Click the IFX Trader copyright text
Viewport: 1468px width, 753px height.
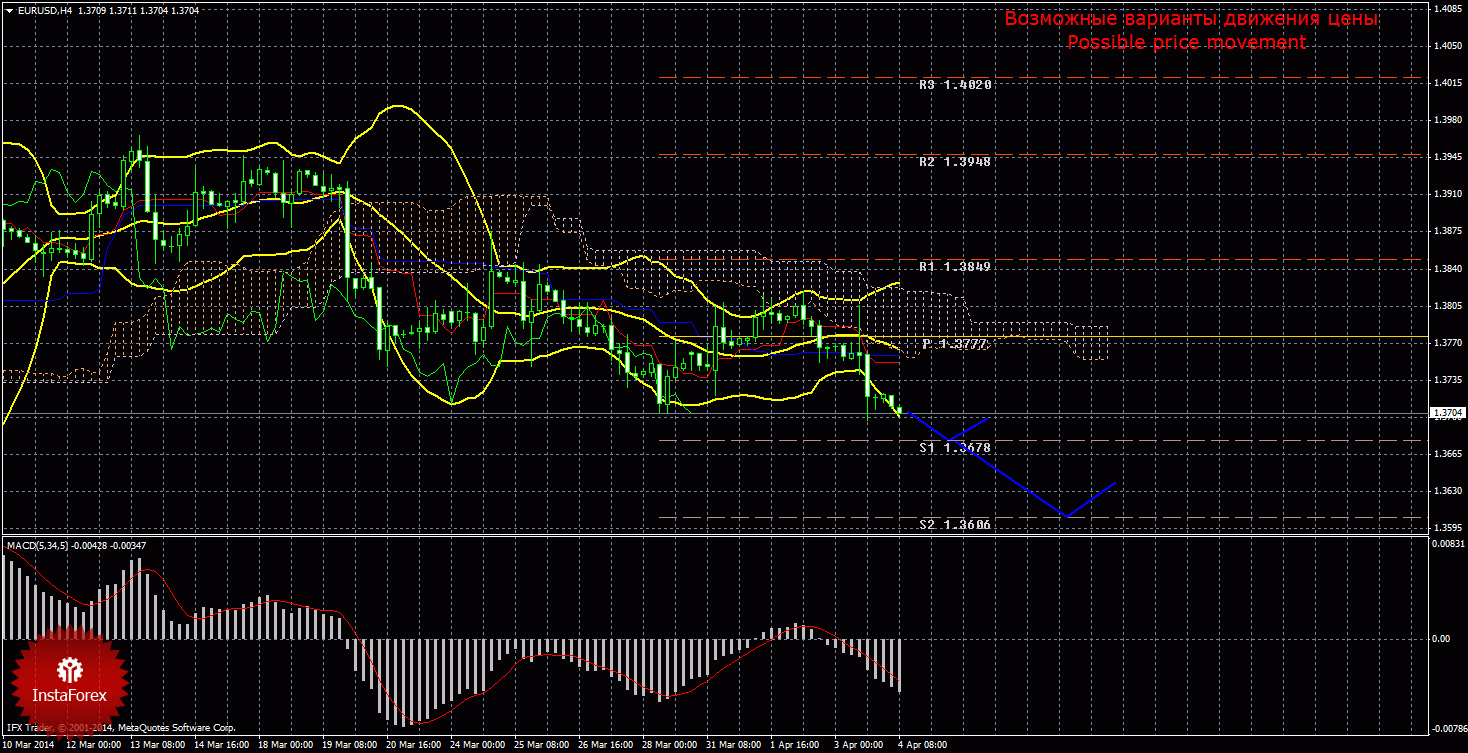pos(120,728)
